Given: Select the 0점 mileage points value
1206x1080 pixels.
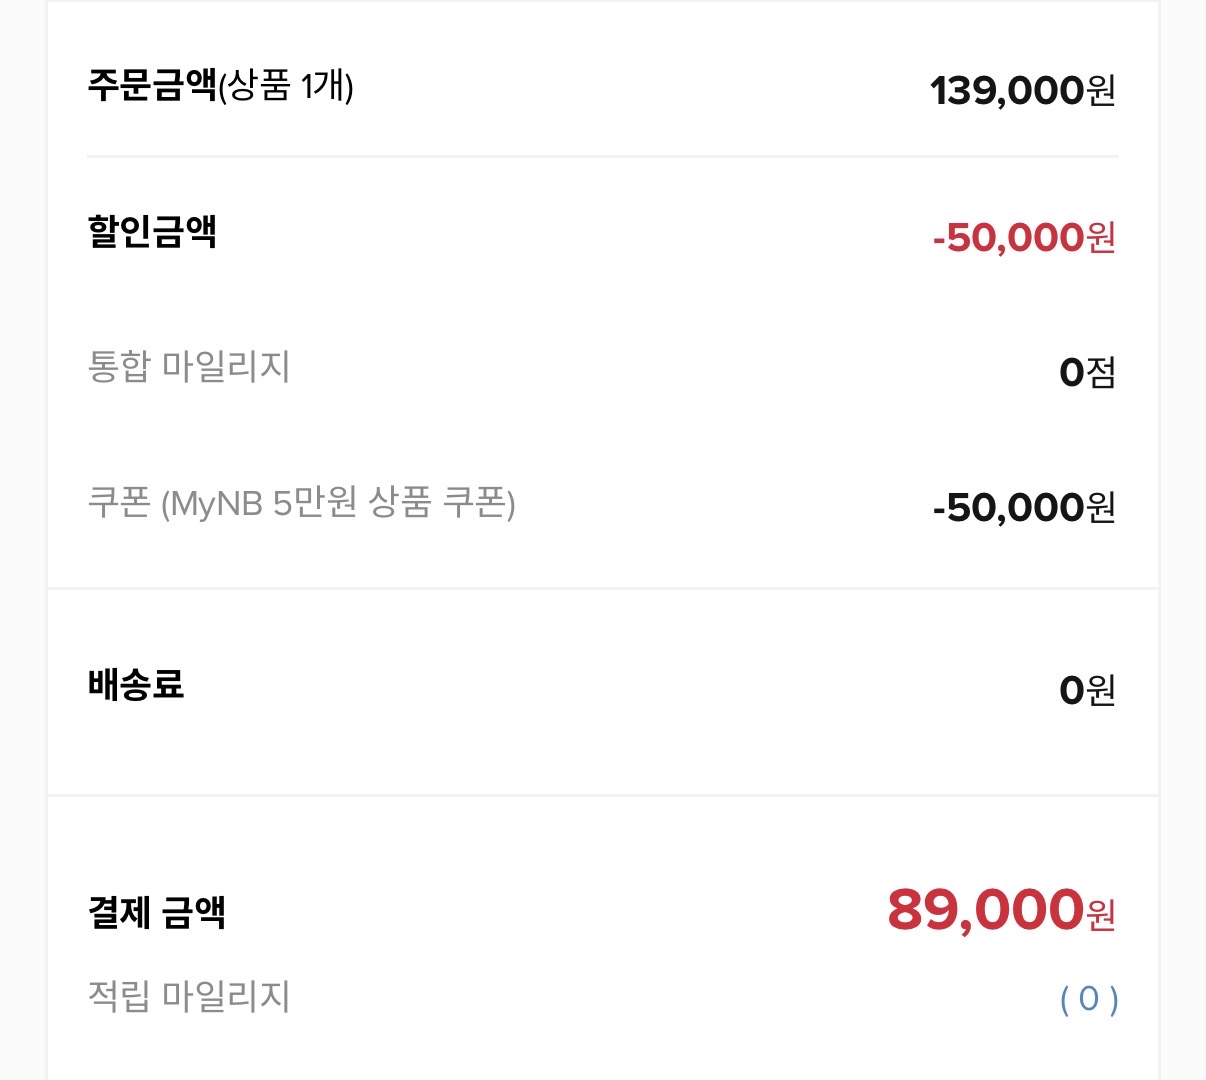Looking at the screenshot, I should (x=1087, y=373).
